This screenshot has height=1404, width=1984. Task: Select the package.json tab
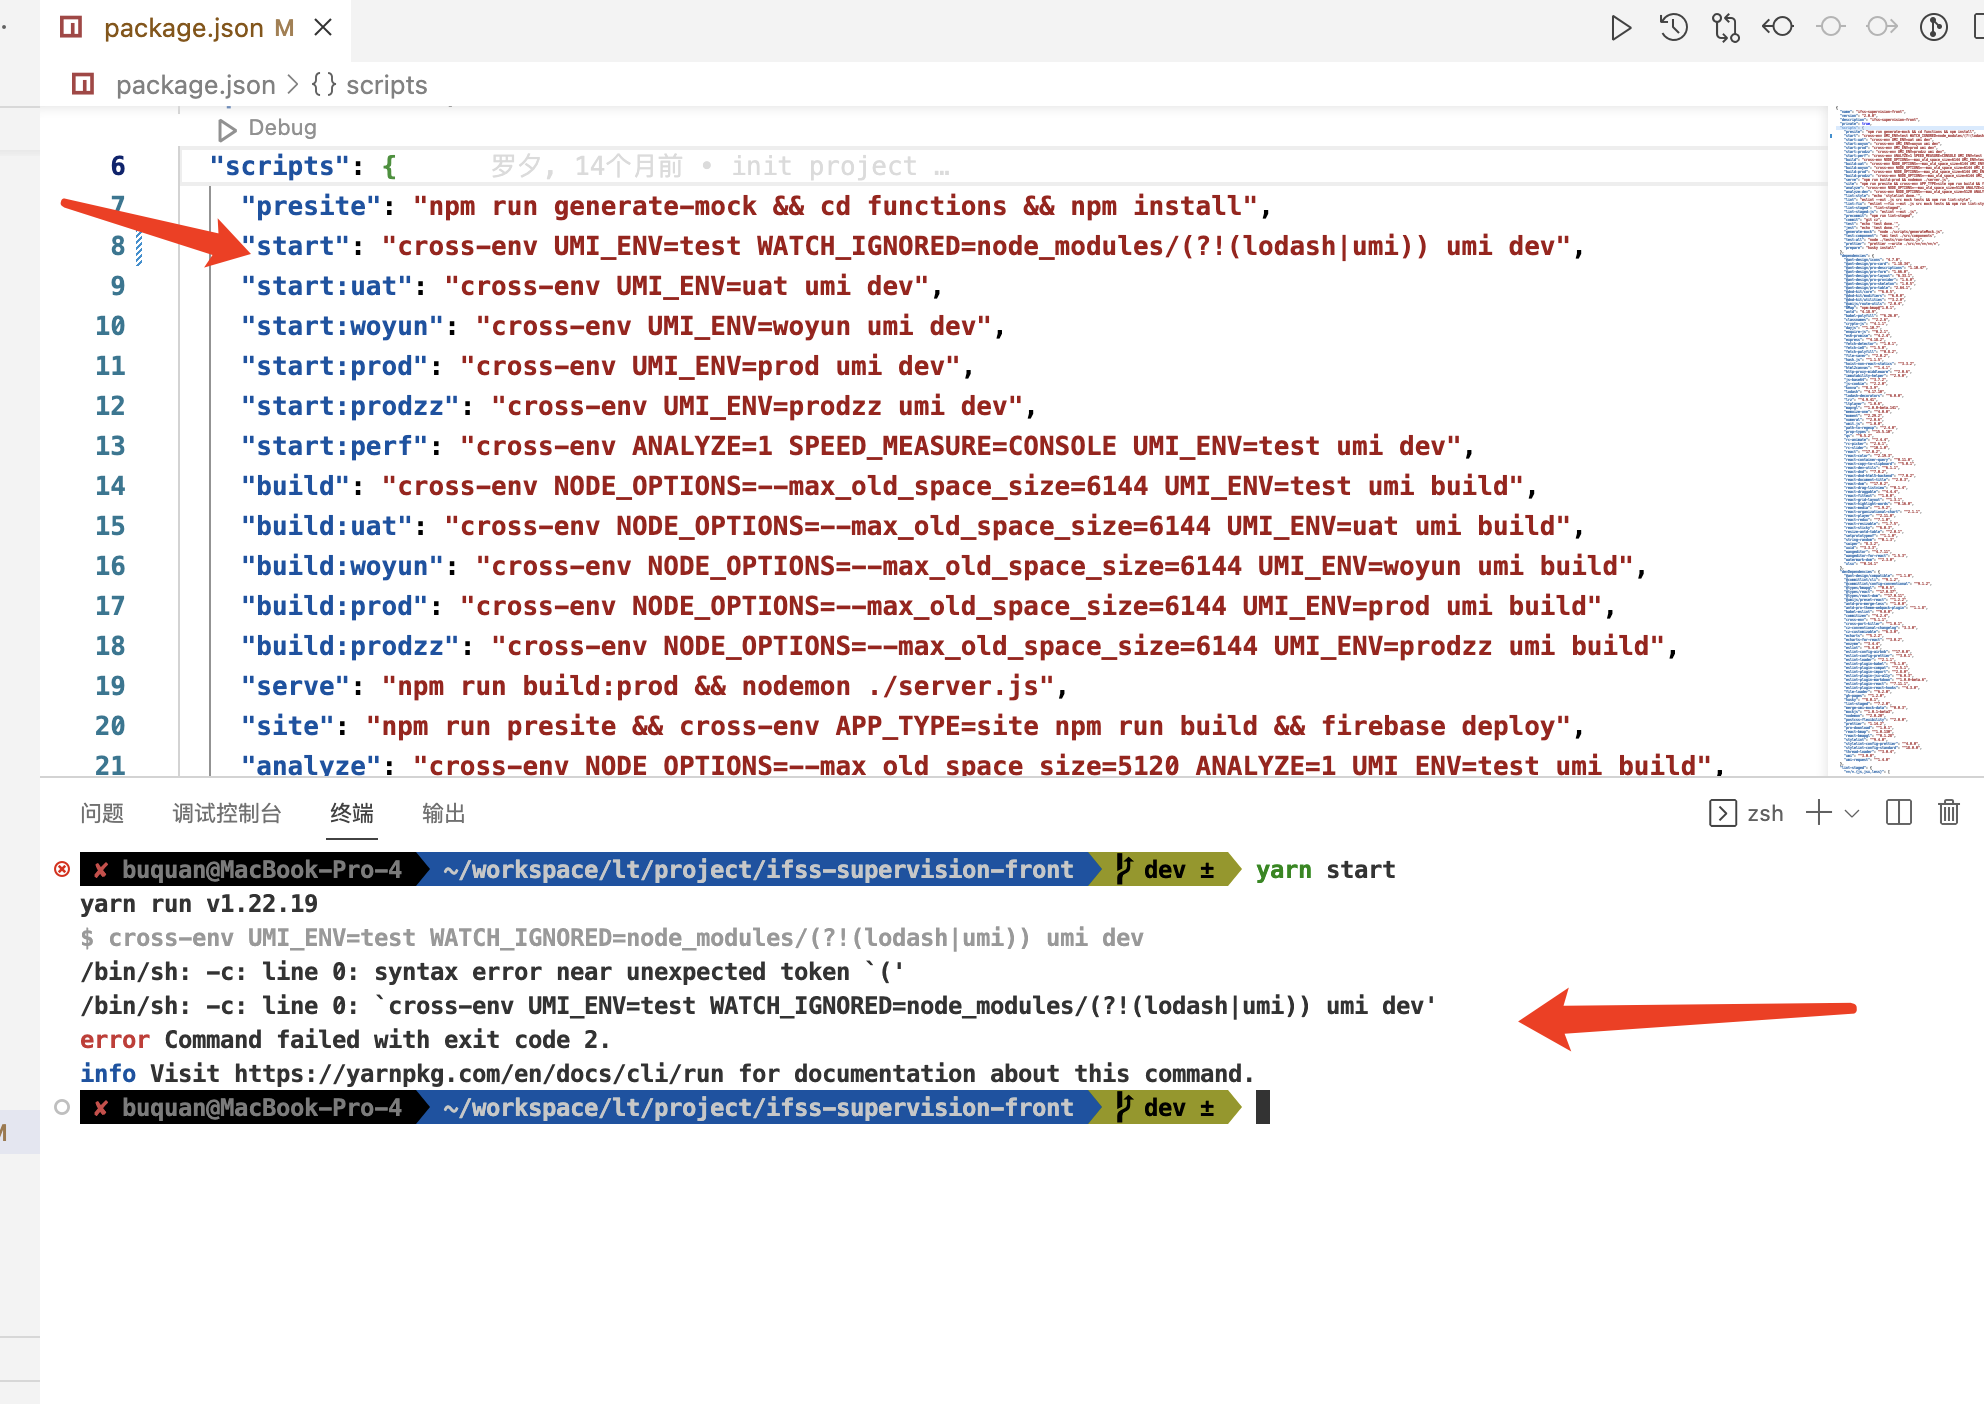coord(196,28)
